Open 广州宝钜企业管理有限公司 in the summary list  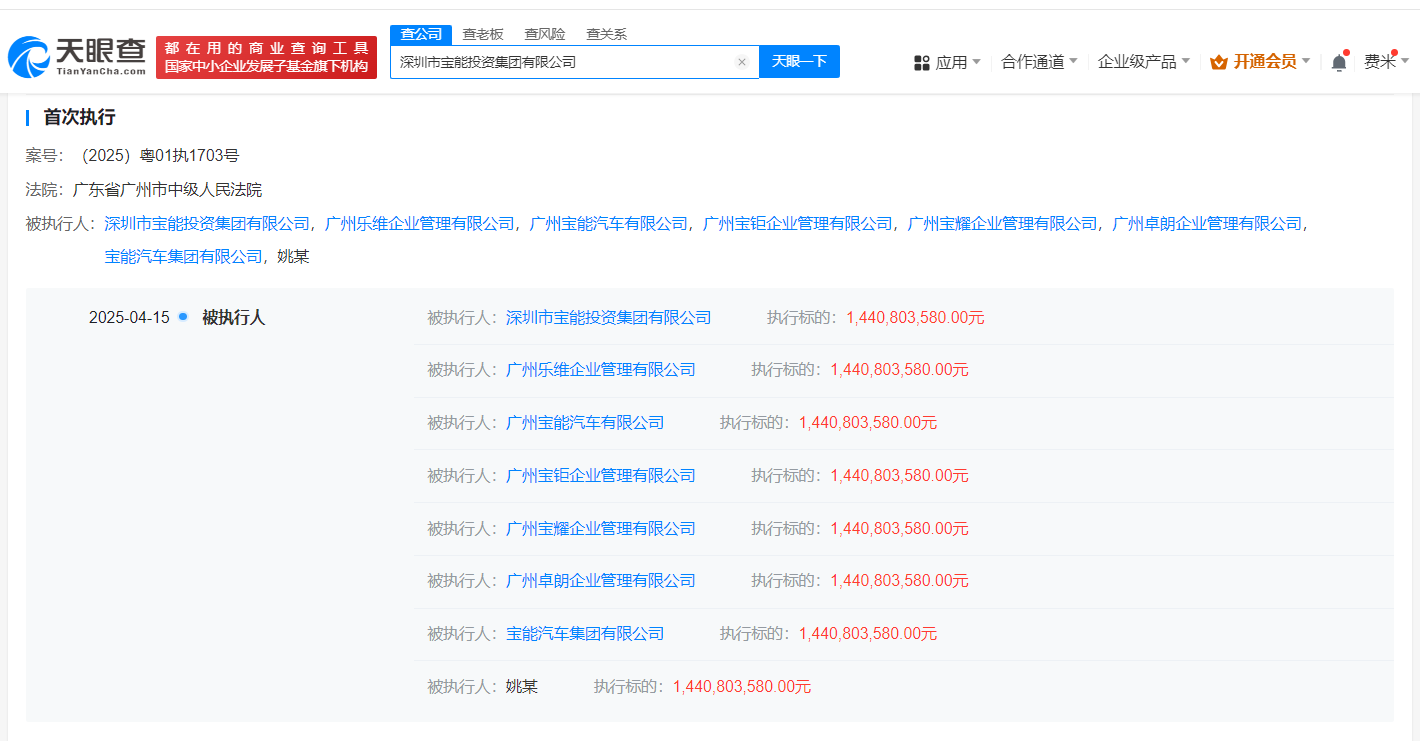[x=798, y=224]
